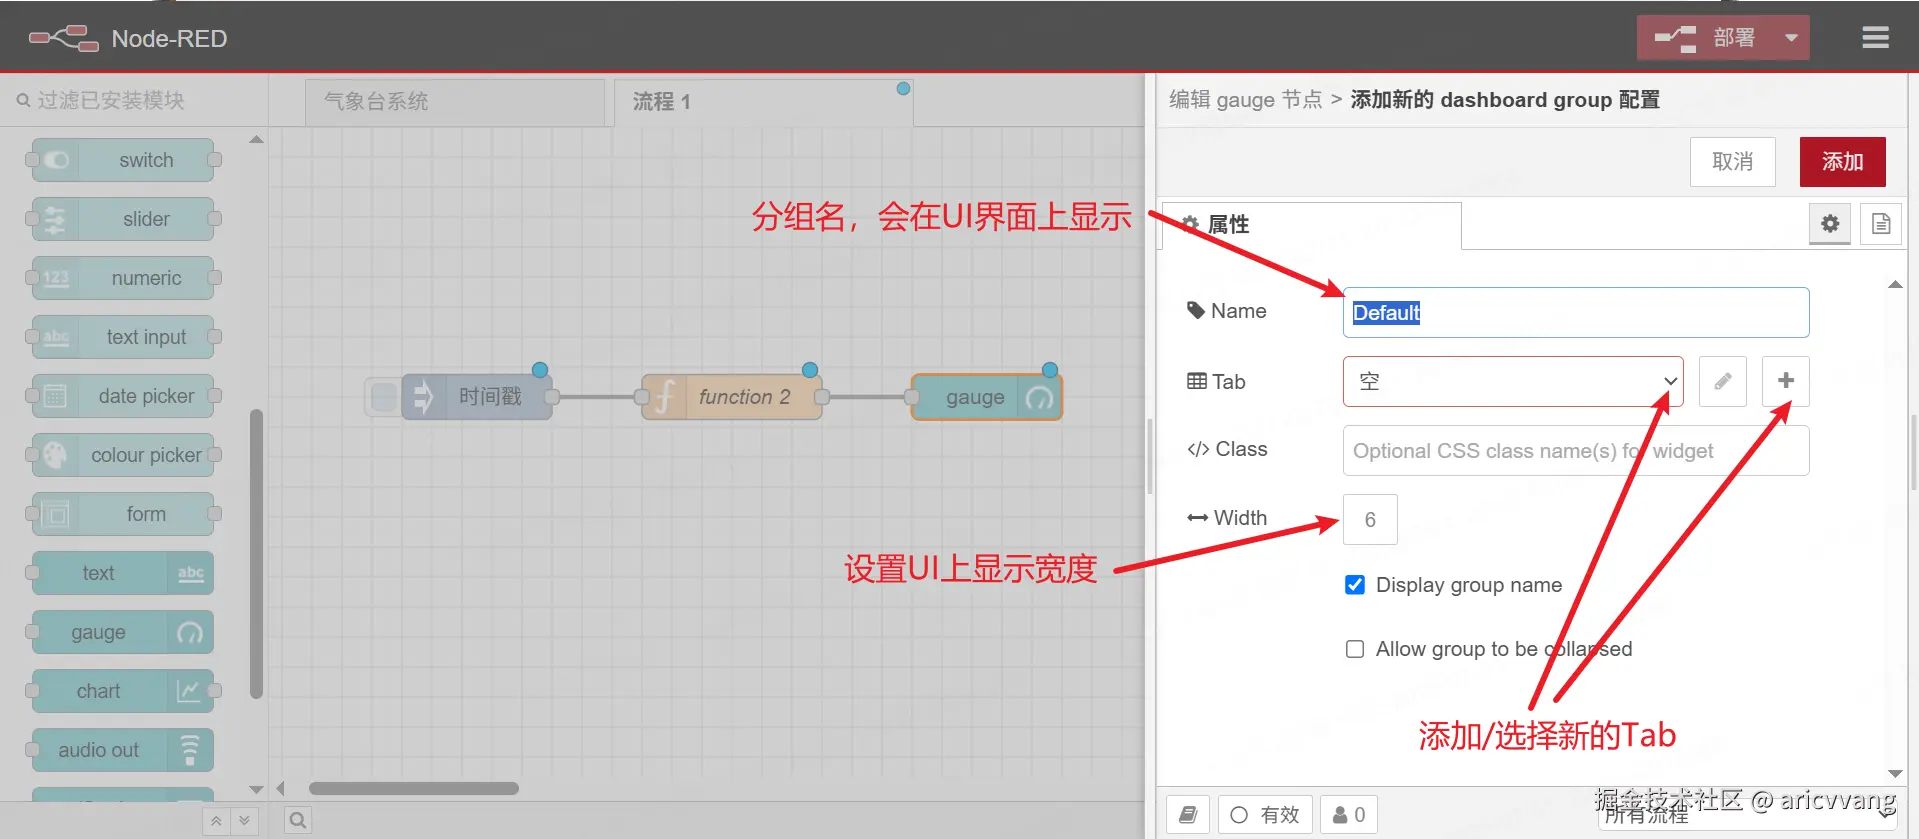Click the 添加 add button
This screenshot has width=1919, height=839.
point(1842,162)
